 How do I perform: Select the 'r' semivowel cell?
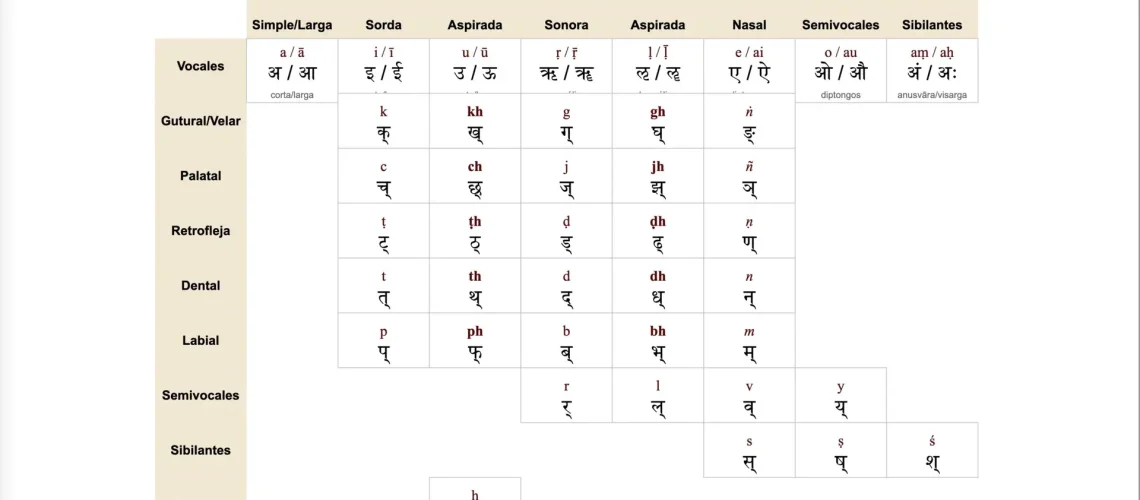(x=566, y=396)
